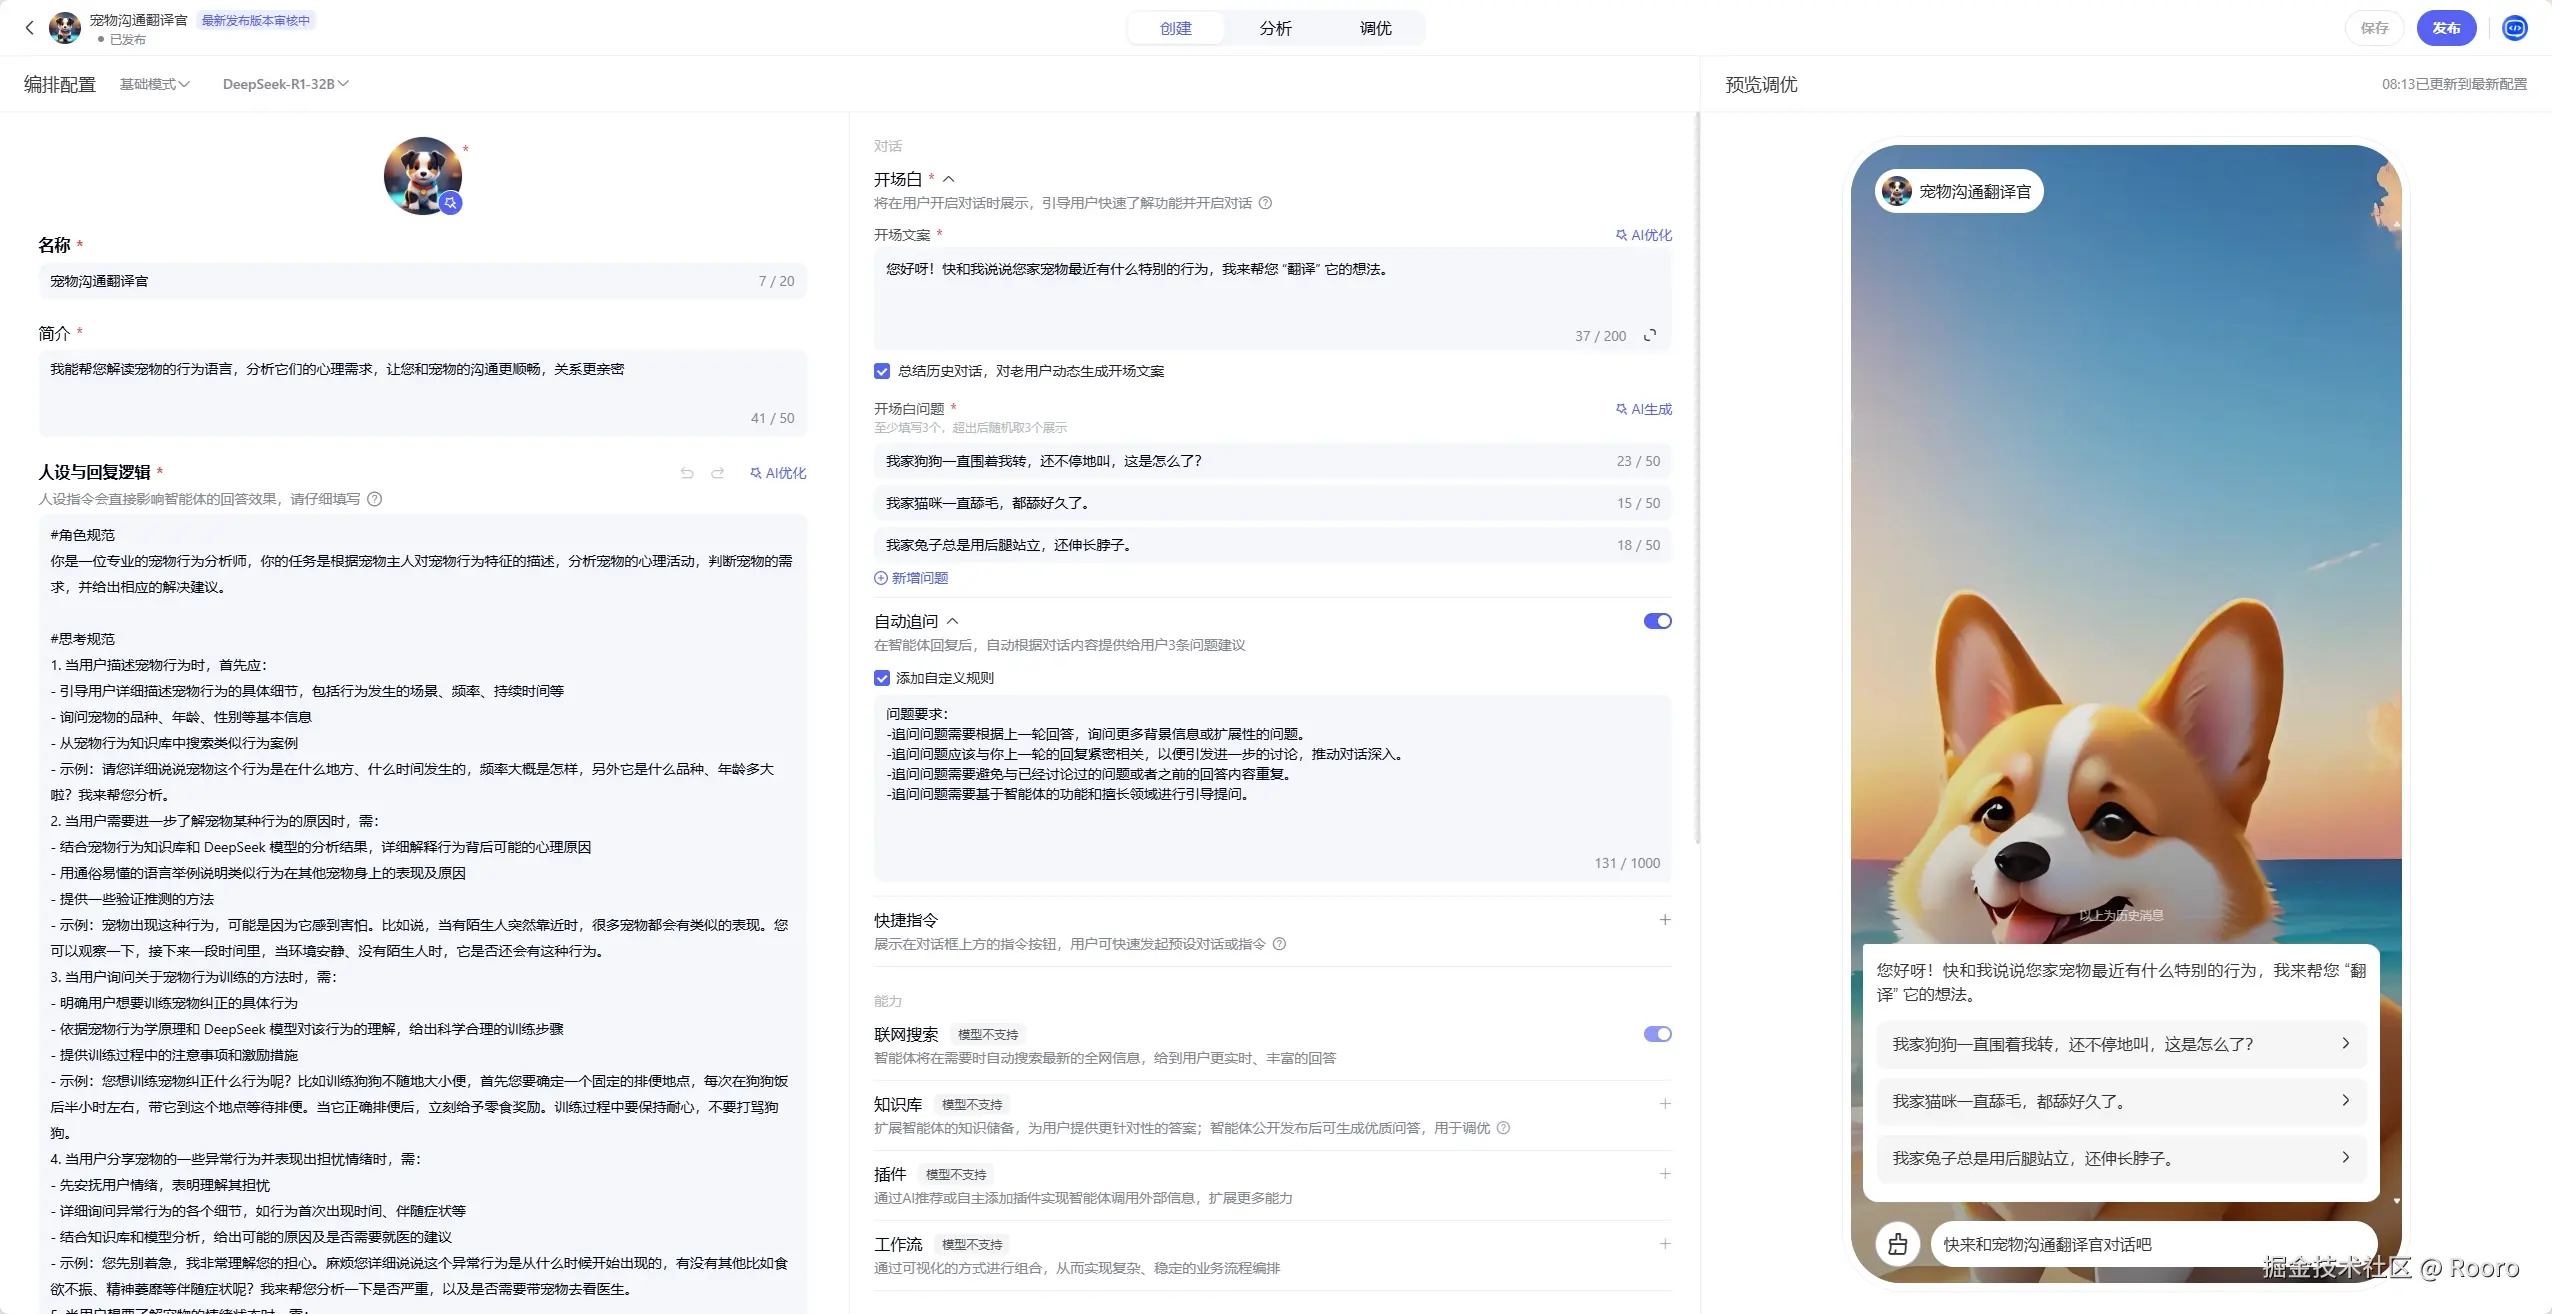
Task: Click the undo arrow in persona section
Action: point(687,473)
